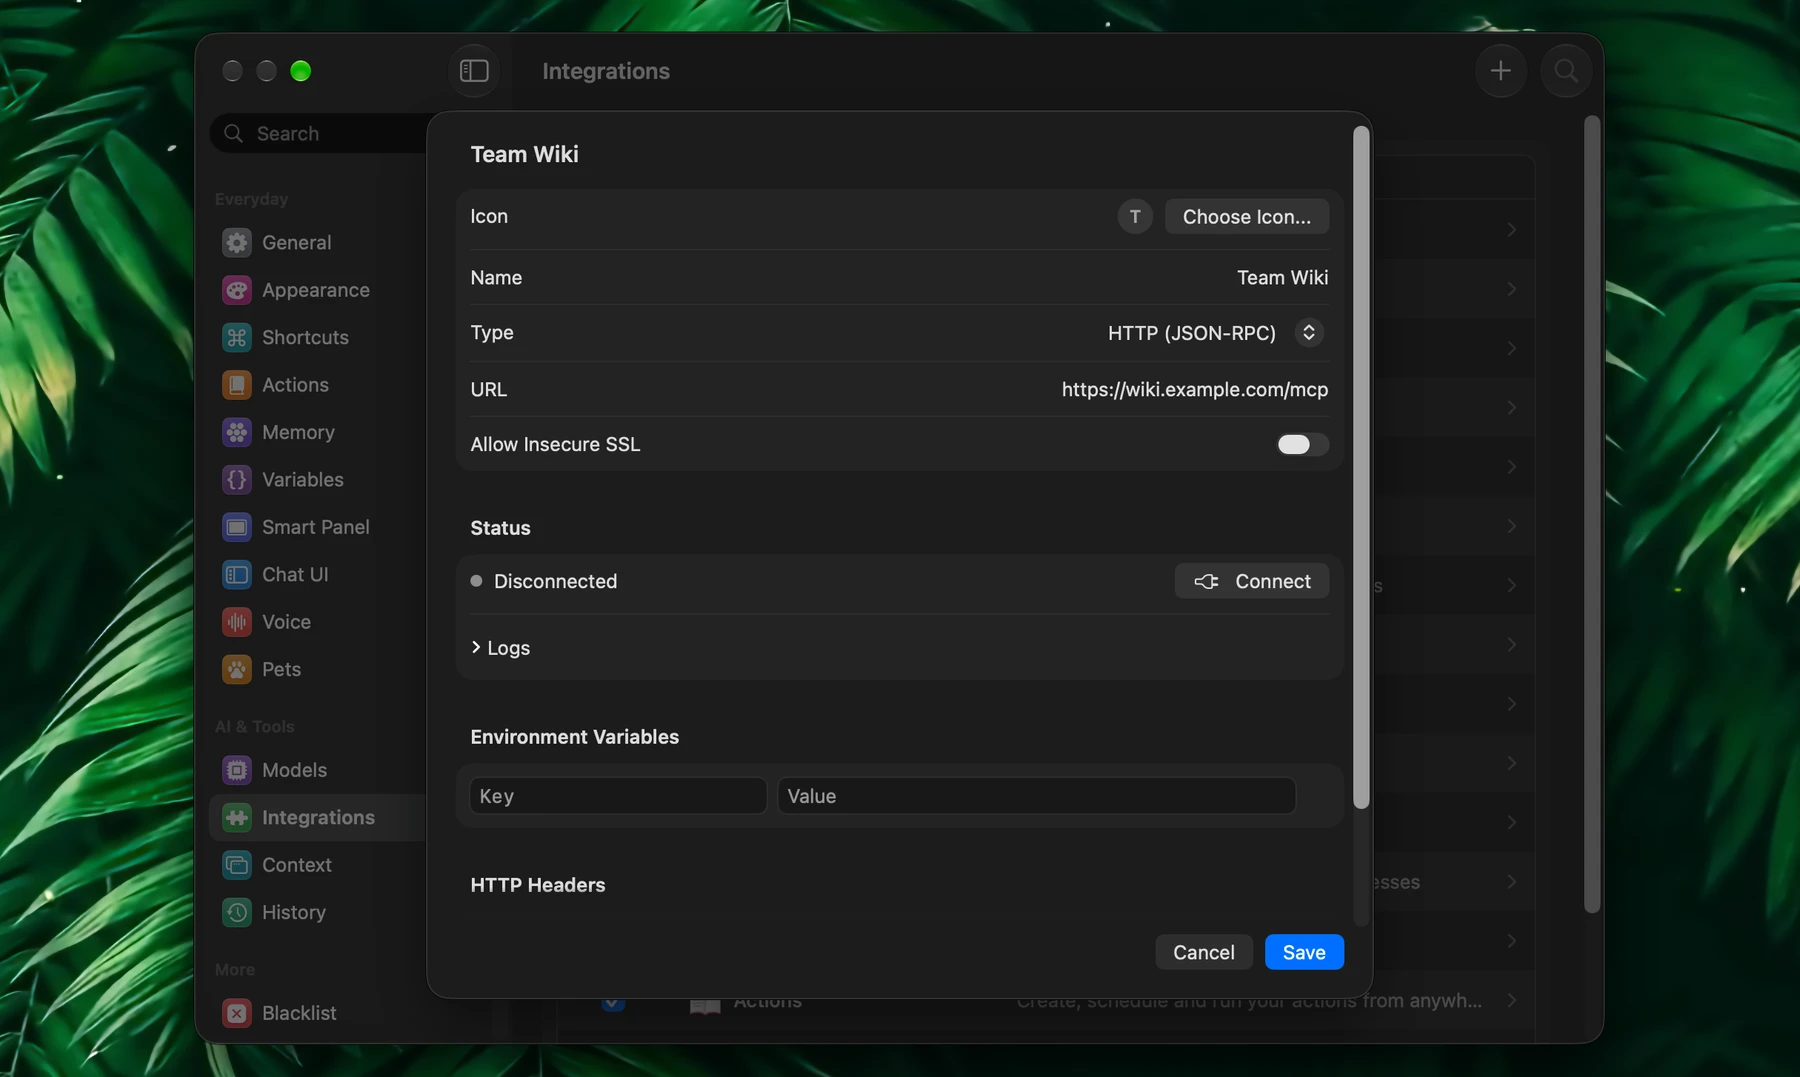Toggle Allow Insecure SSL switch
Screen dimensions: 1800x1077
pyautogui.click(x=1302, y=444)
